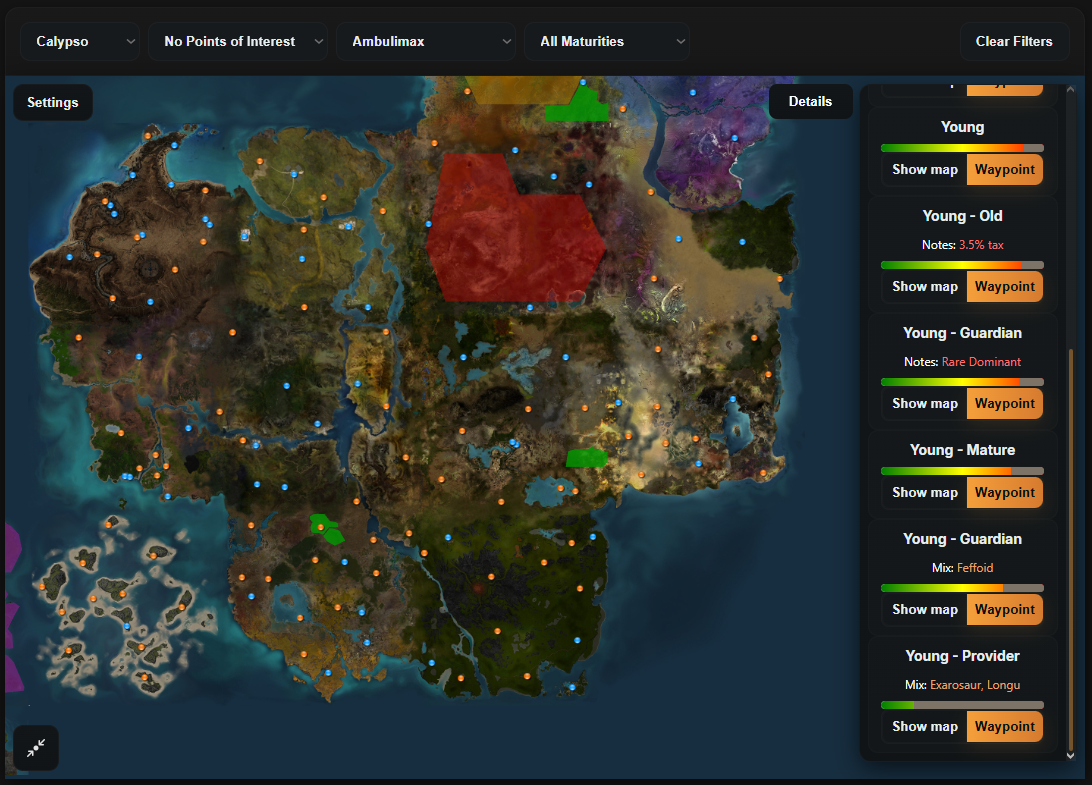Toggle the Details panel button
The height and width of the screenshot is (785, 1092).
pos(810,102)
